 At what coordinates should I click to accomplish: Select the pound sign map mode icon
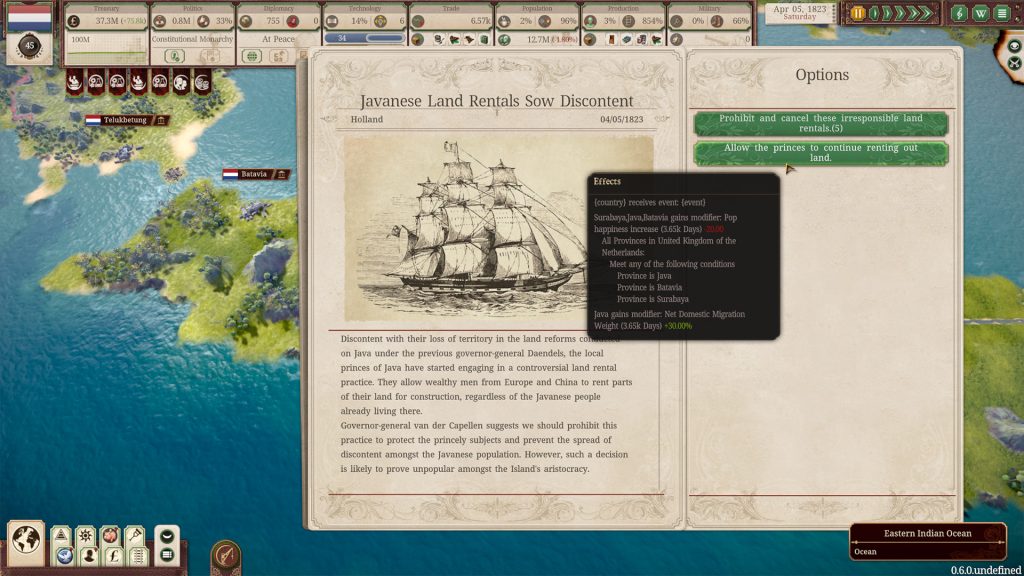111,556
